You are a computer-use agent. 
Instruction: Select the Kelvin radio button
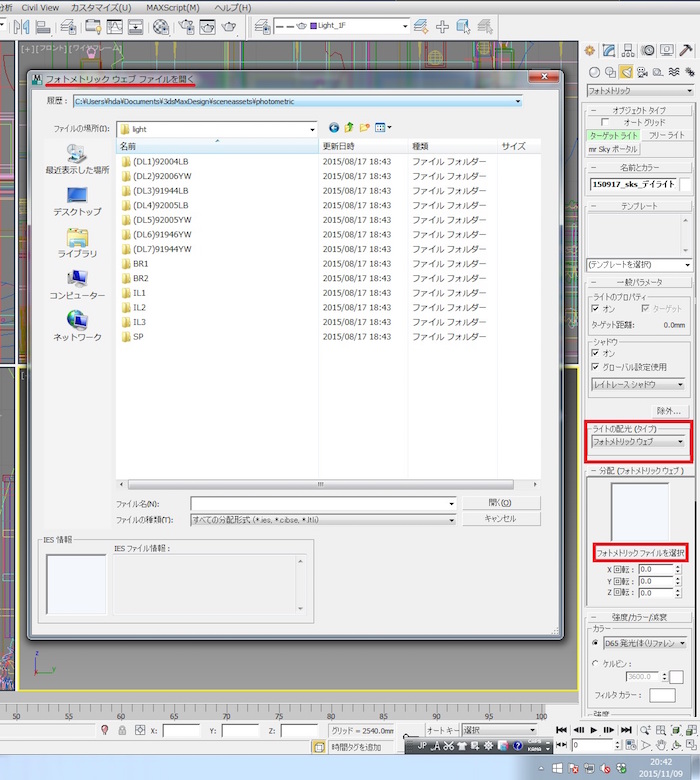click(x=596, y=663)
